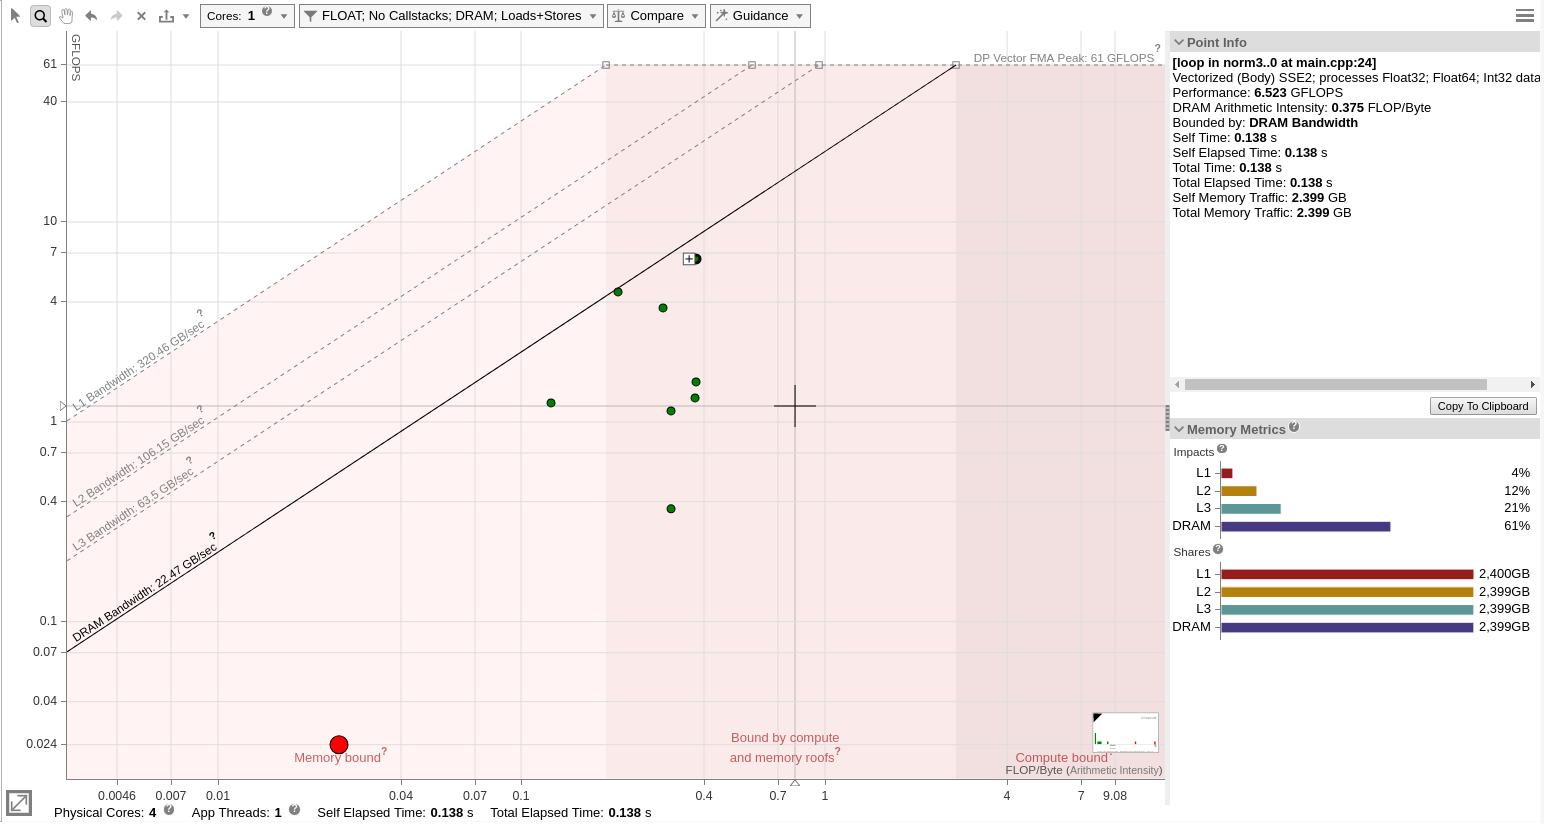The image size is (1544, 824).
Task: Click the Shares help icon
Action: tap(1218, 549)
